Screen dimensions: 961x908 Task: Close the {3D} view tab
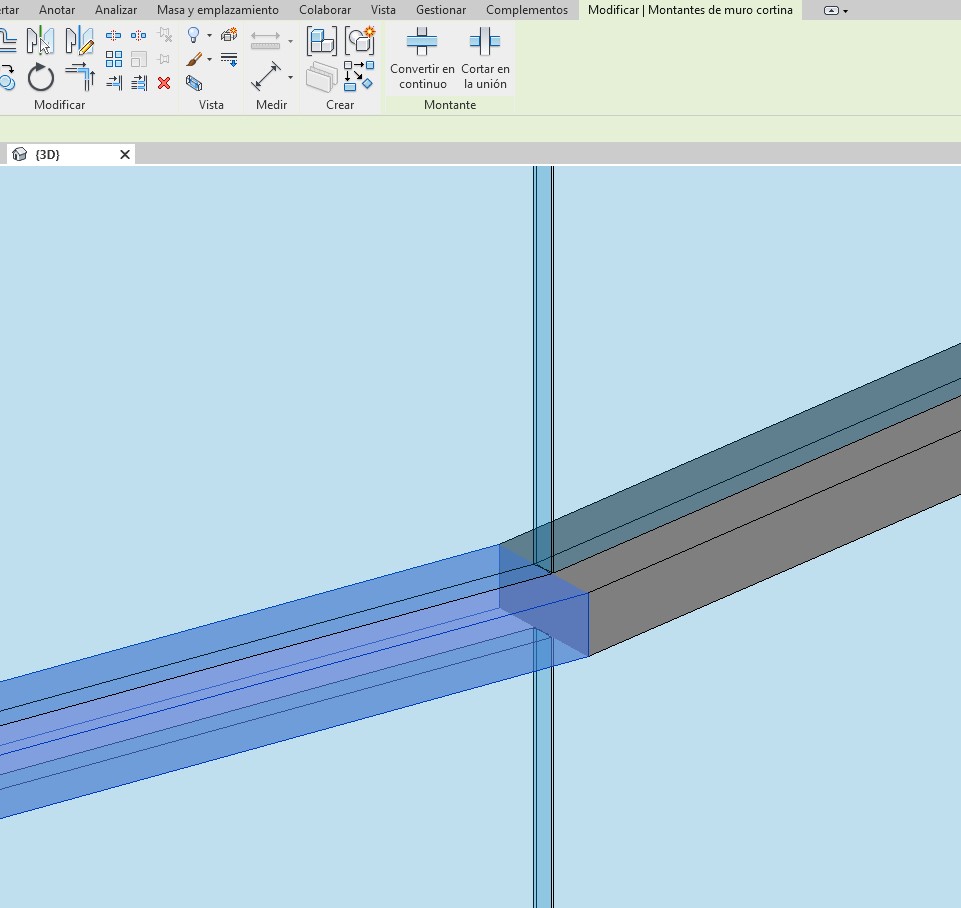pyautogui.click(x=125, y=155)
